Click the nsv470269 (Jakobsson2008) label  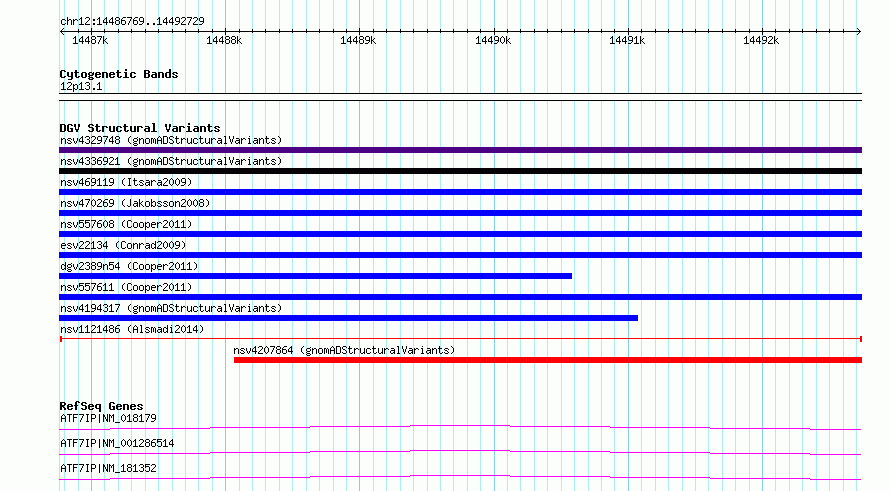click(135, 203)
